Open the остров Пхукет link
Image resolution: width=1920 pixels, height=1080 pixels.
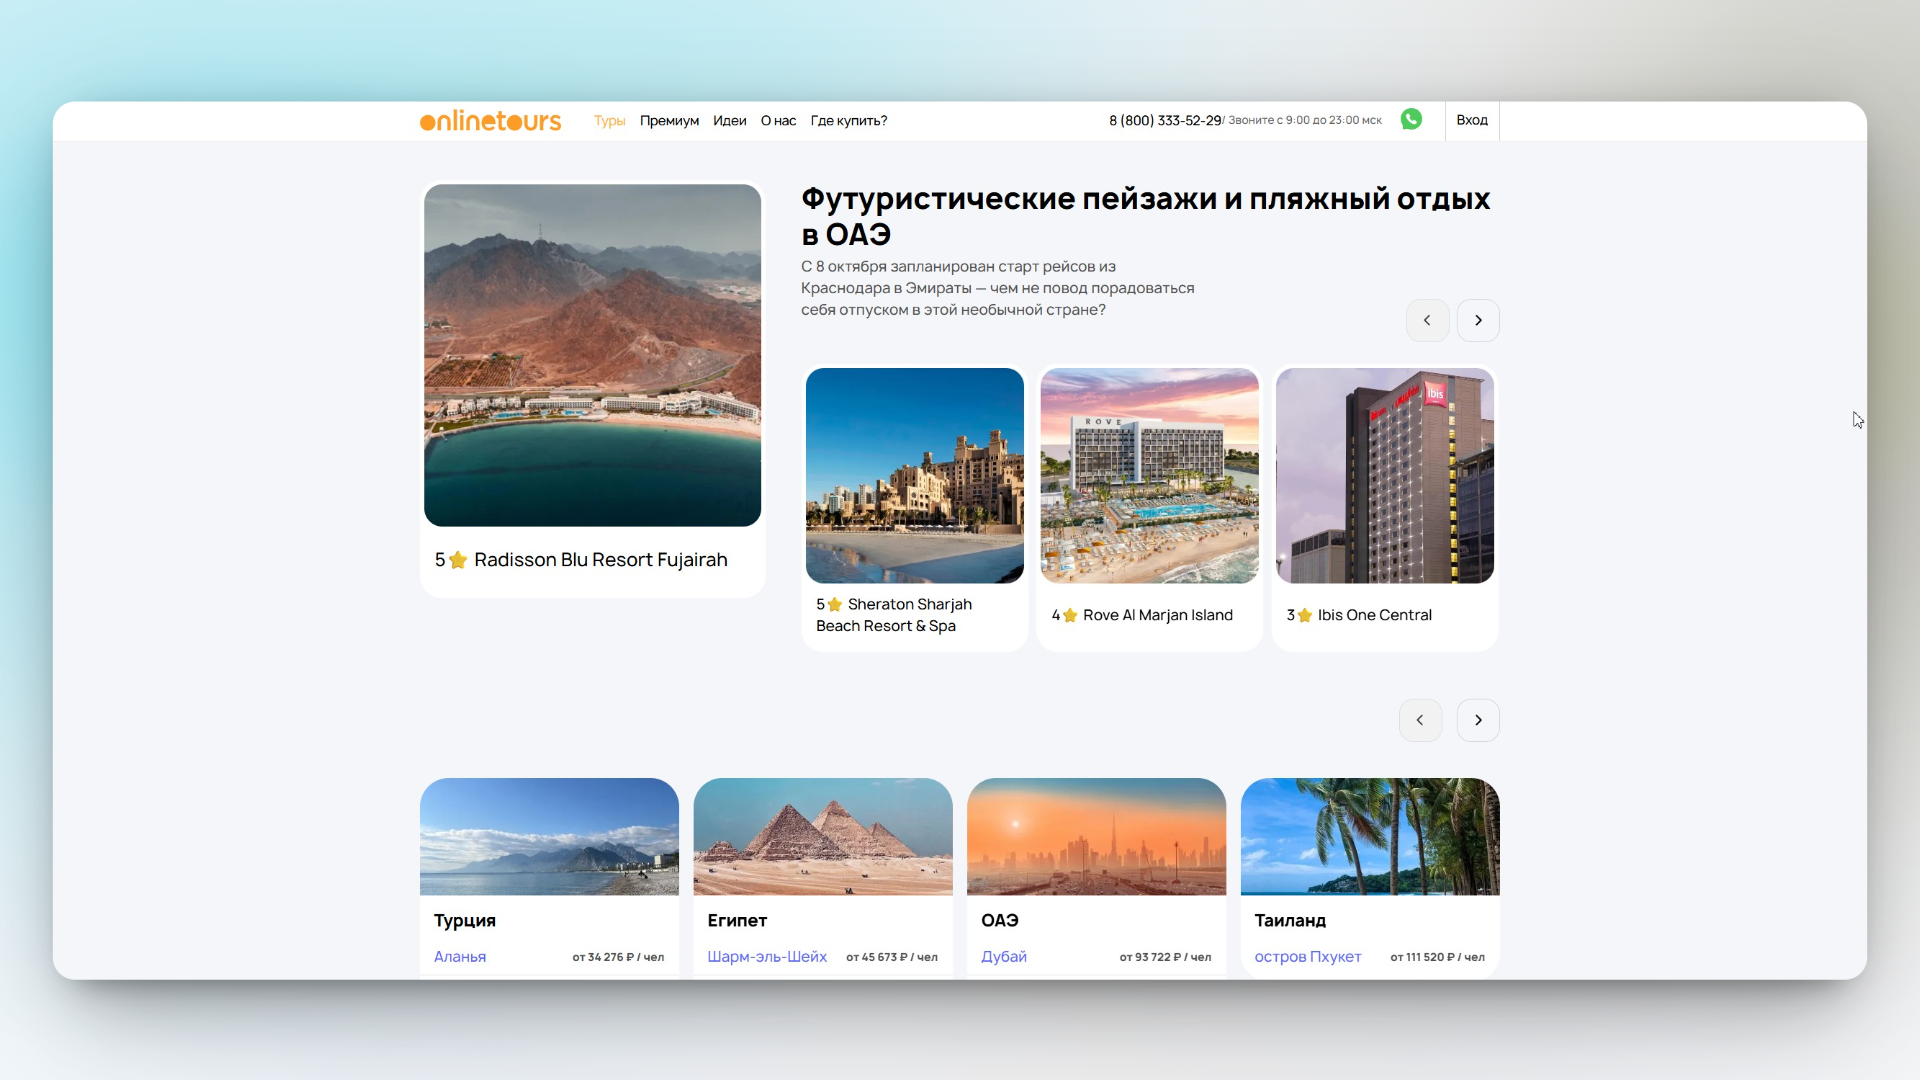click(x=1307, y=957)
